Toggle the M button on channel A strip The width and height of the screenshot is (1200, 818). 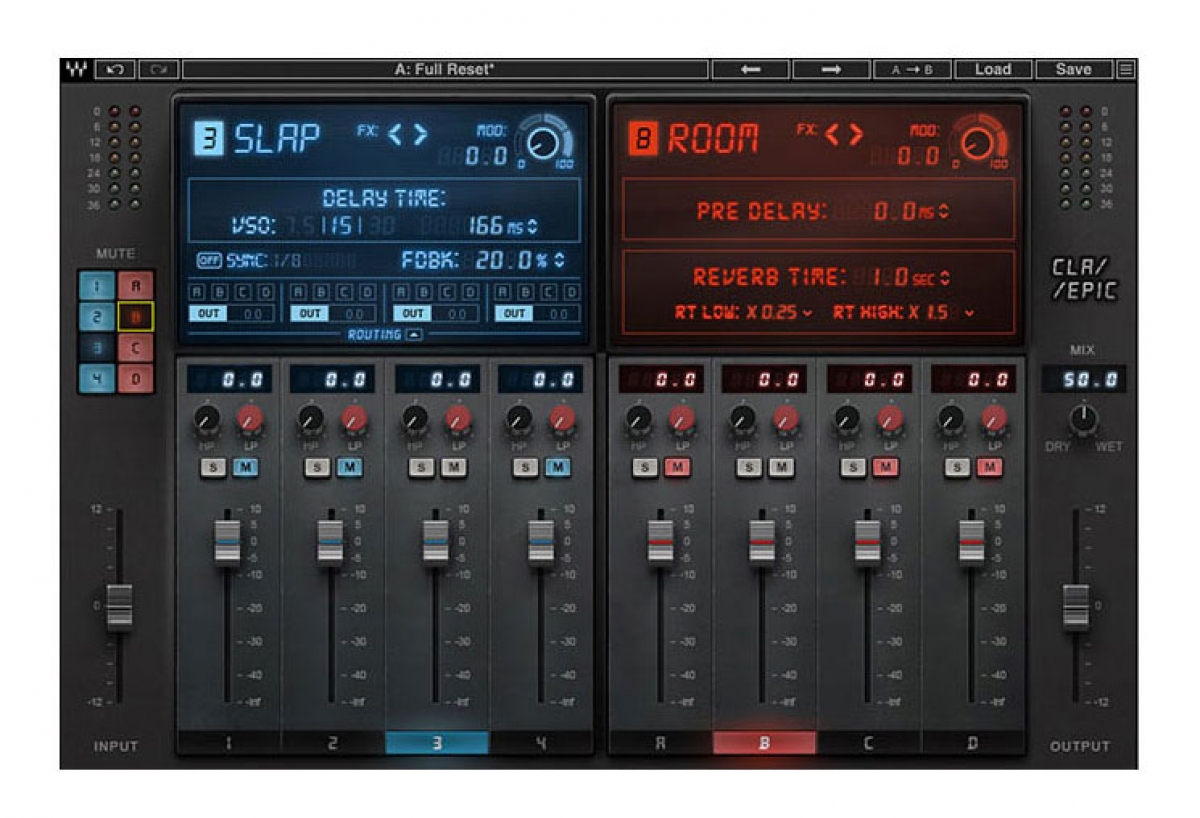(x=678, y=467)
